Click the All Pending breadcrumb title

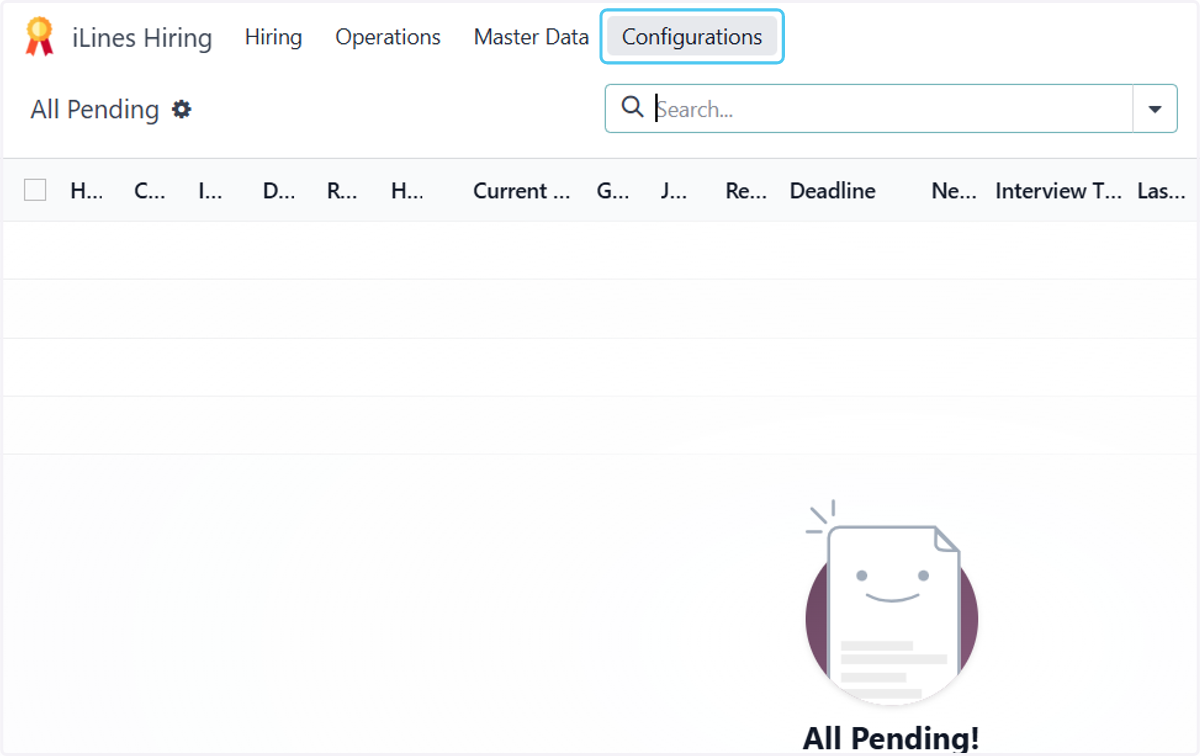[95, 109]
